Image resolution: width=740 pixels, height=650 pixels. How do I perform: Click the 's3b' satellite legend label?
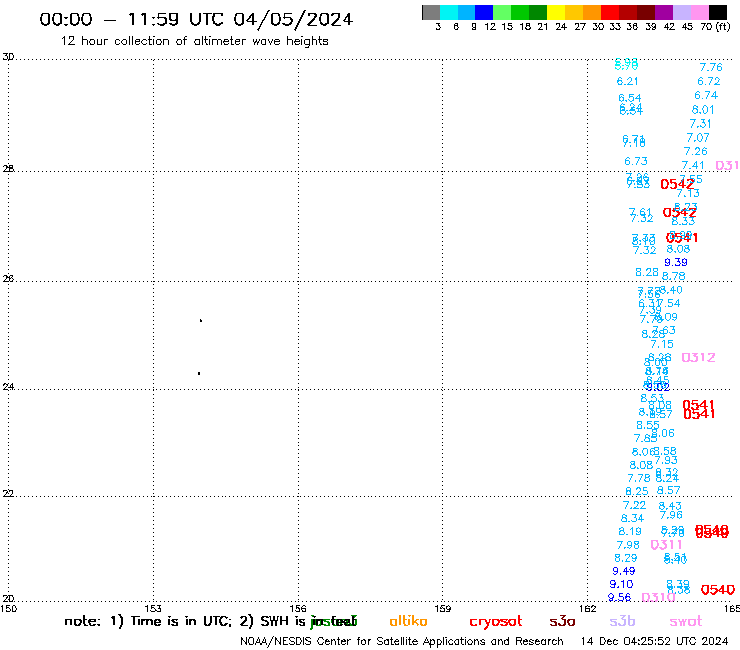[x=622, y=621]
